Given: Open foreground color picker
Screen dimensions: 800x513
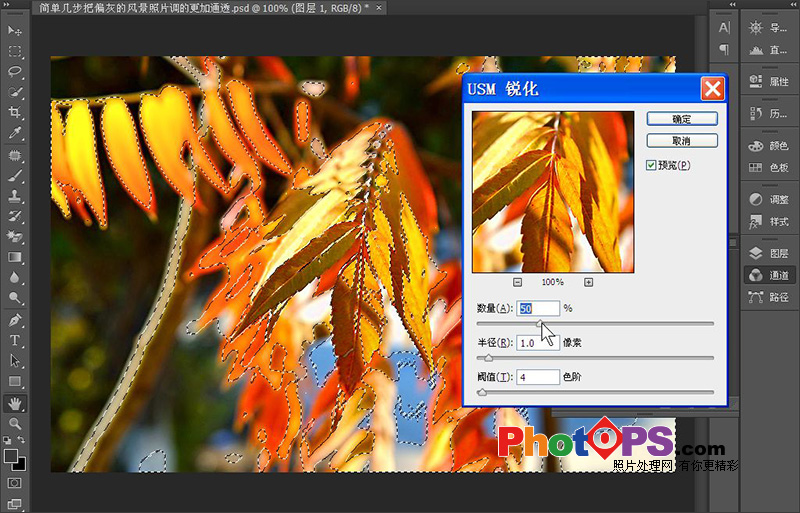Looking at the screenshot, I should [10, 455].
